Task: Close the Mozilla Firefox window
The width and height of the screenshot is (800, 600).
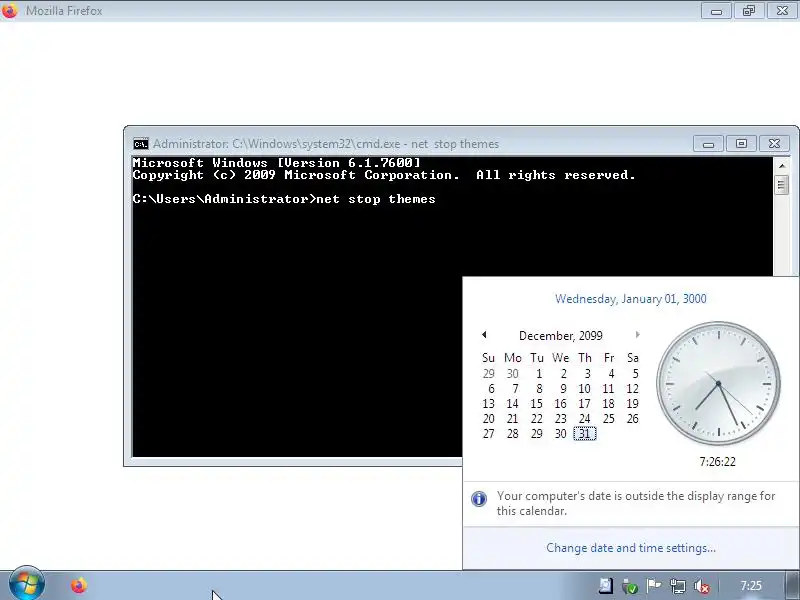Action: (x=782, y=11)
